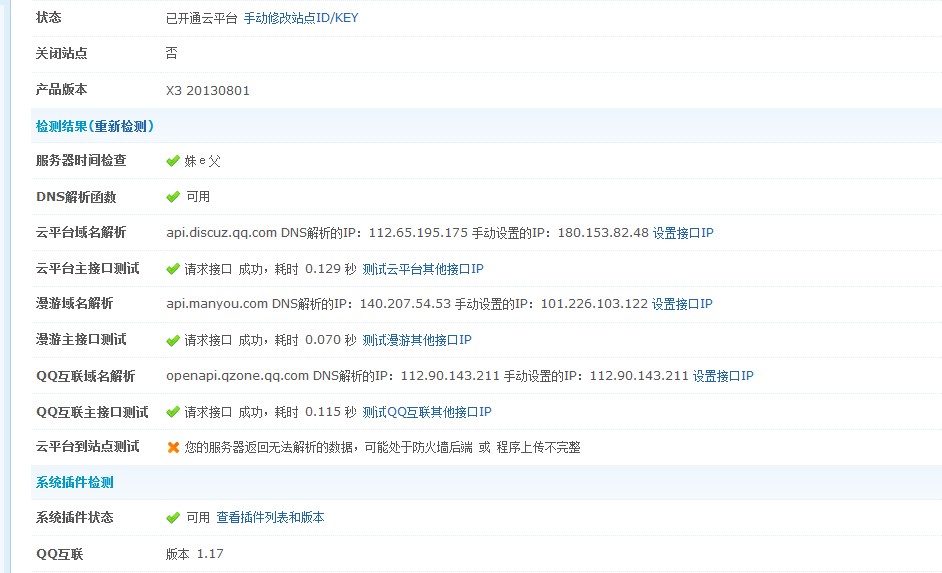Click 测试漫游其他接口IP link
942x573 pixels.
[417, 340]
